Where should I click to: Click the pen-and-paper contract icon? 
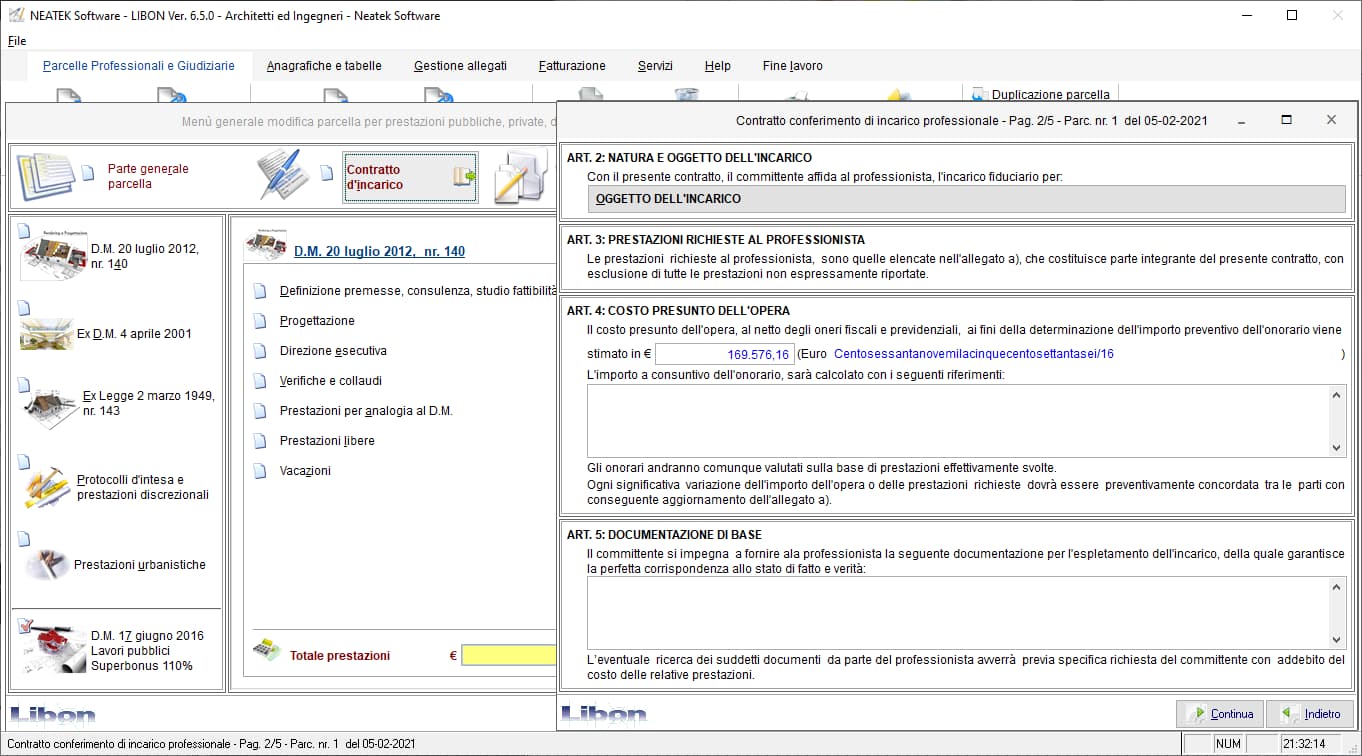282,175
